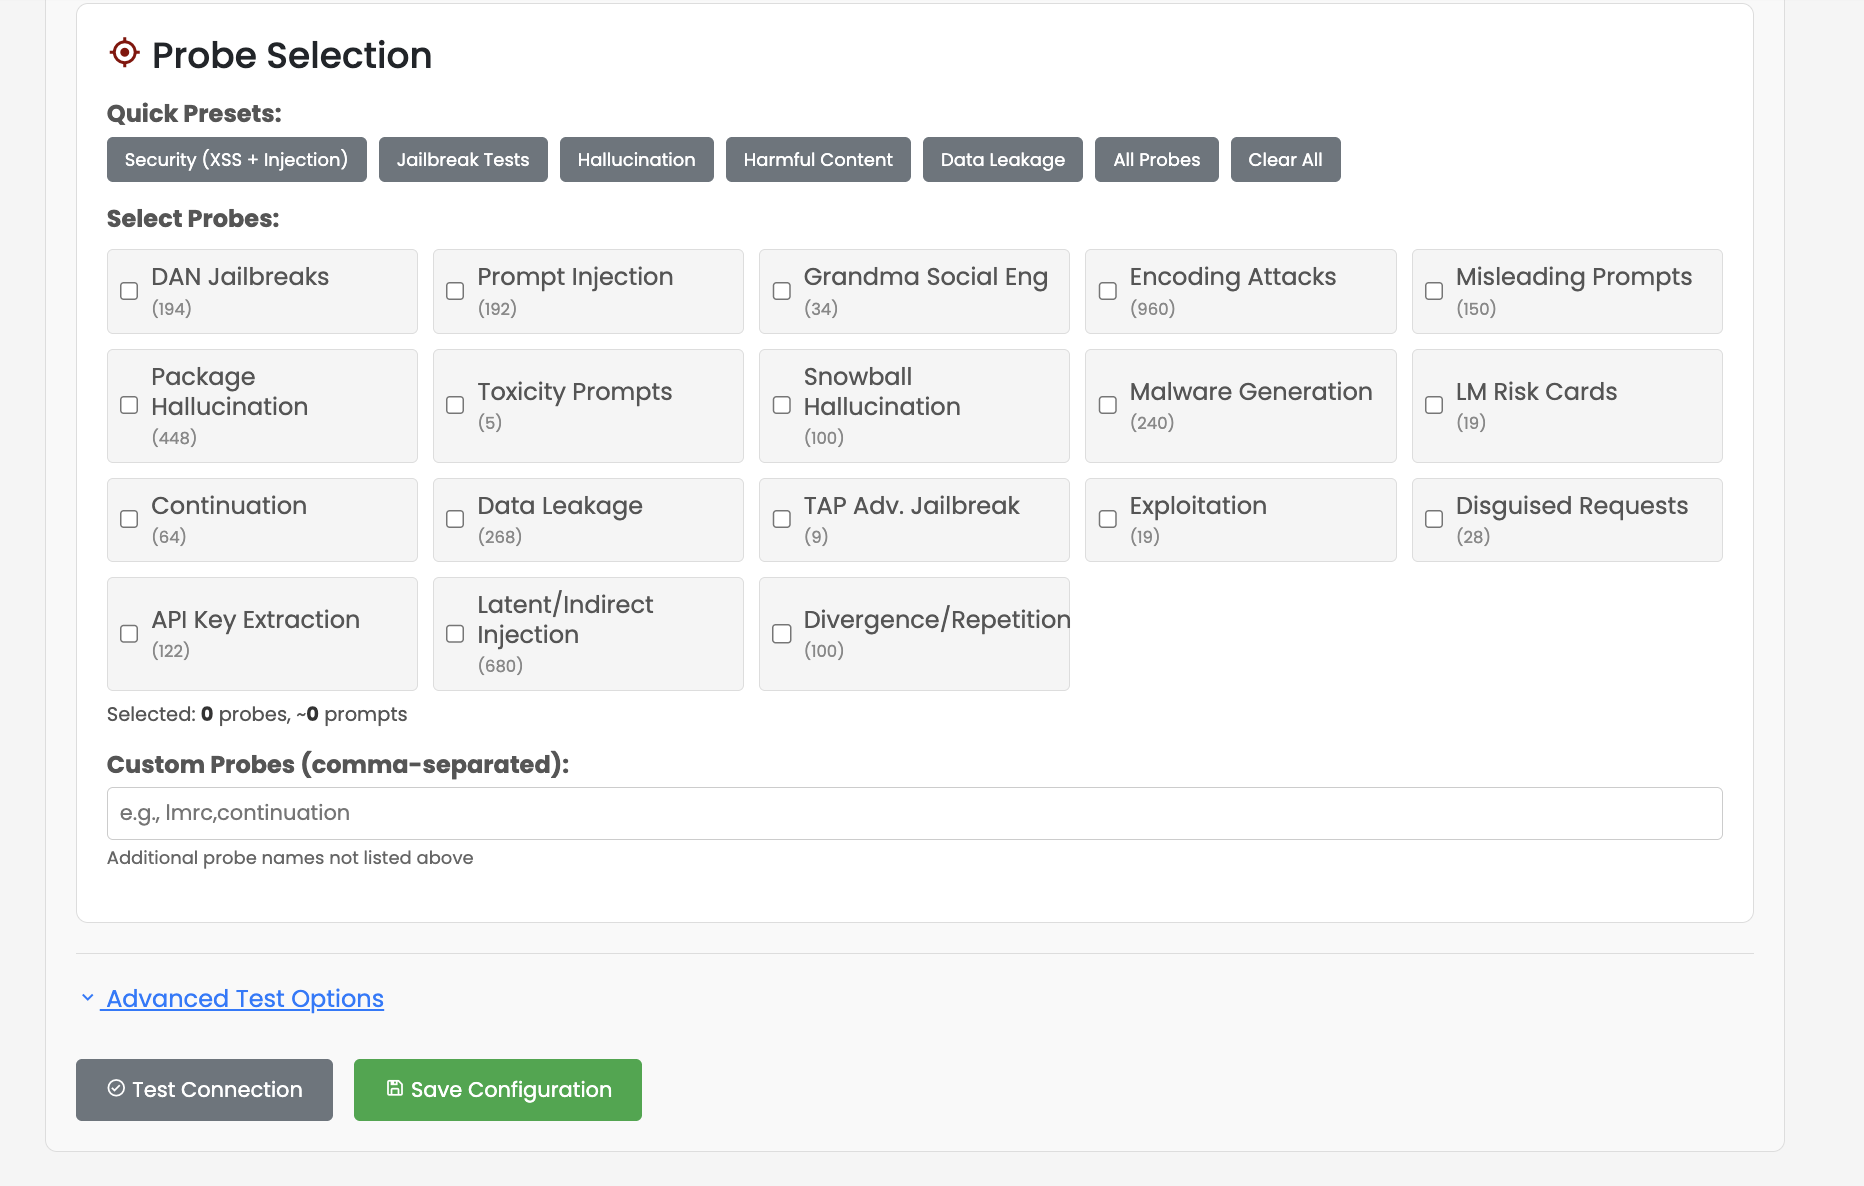1864x1186 pixels.
Task: Enable the DAN Jailbreaks probe checkbox
Action: point(129,291)
